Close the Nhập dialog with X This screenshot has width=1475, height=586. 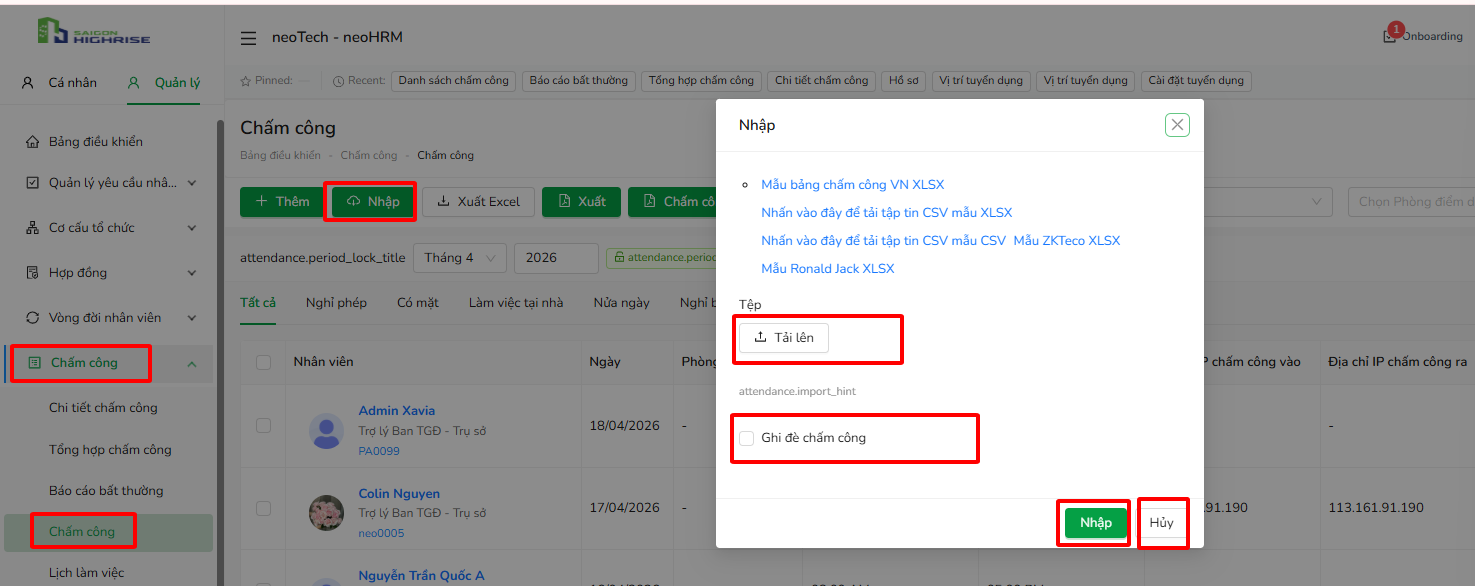click(1177, 125)
